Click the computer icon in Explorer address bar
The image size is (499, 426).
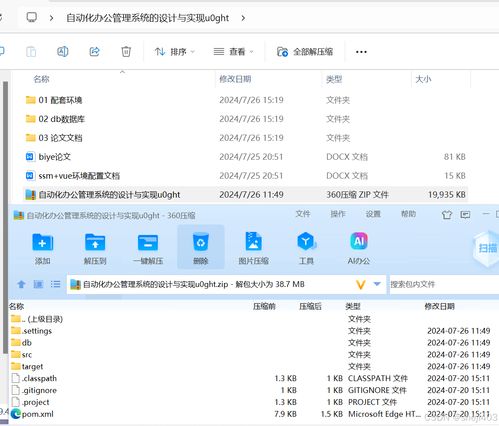pos(32,17)
